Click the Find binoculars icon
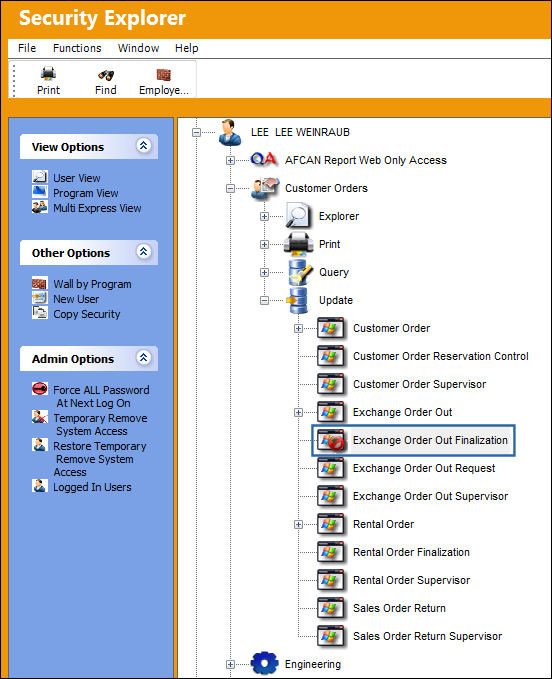The image size is (552, 679). click(x=106, y=74)
